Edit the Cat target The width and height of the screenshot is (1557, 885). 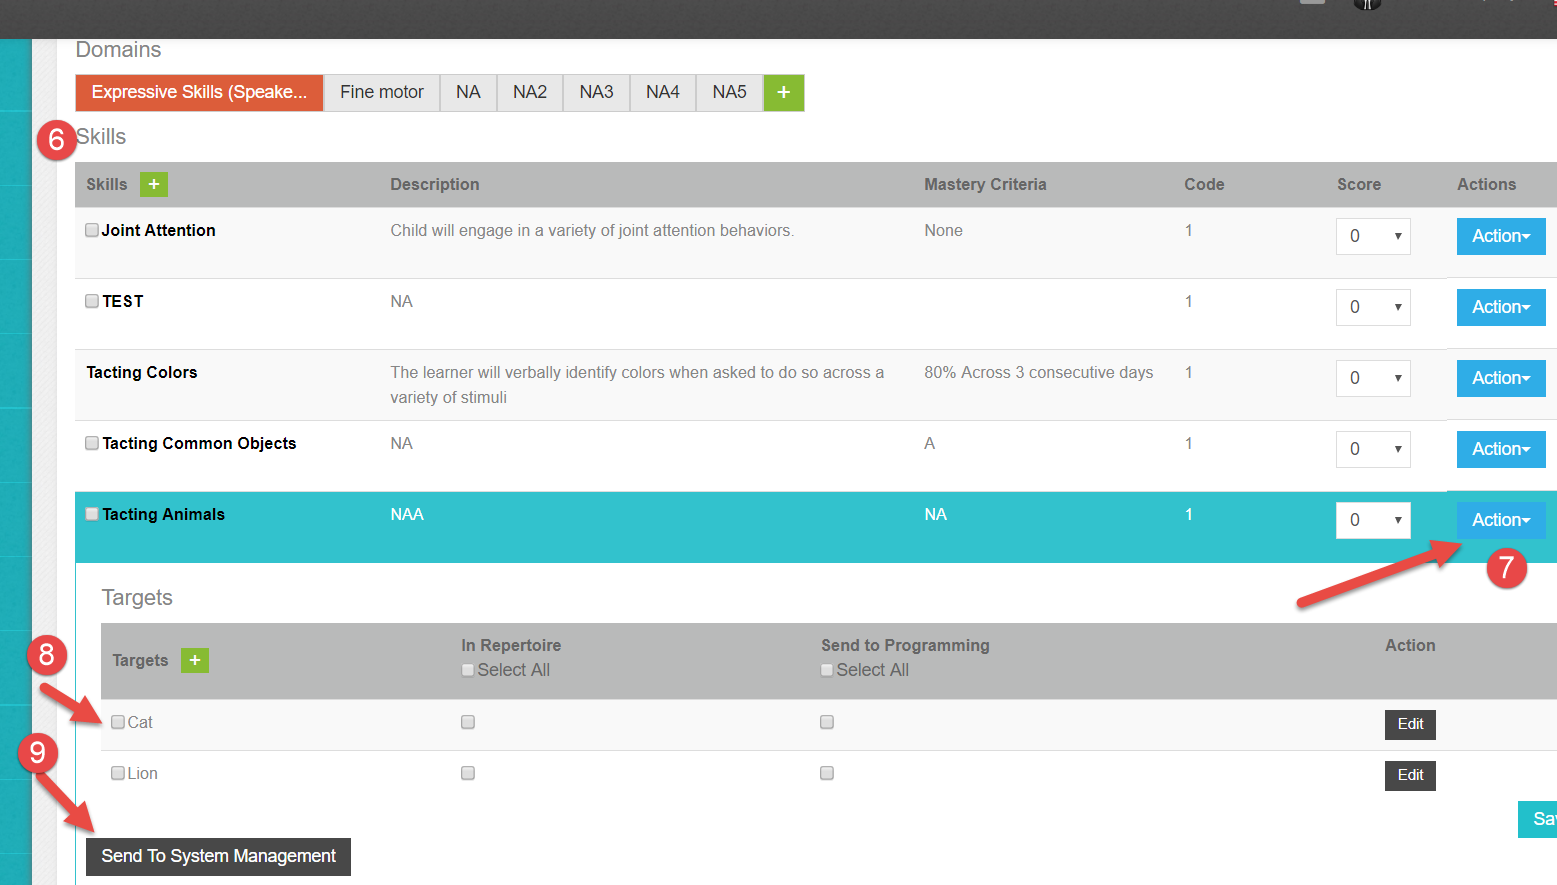tap(1410, 724)
